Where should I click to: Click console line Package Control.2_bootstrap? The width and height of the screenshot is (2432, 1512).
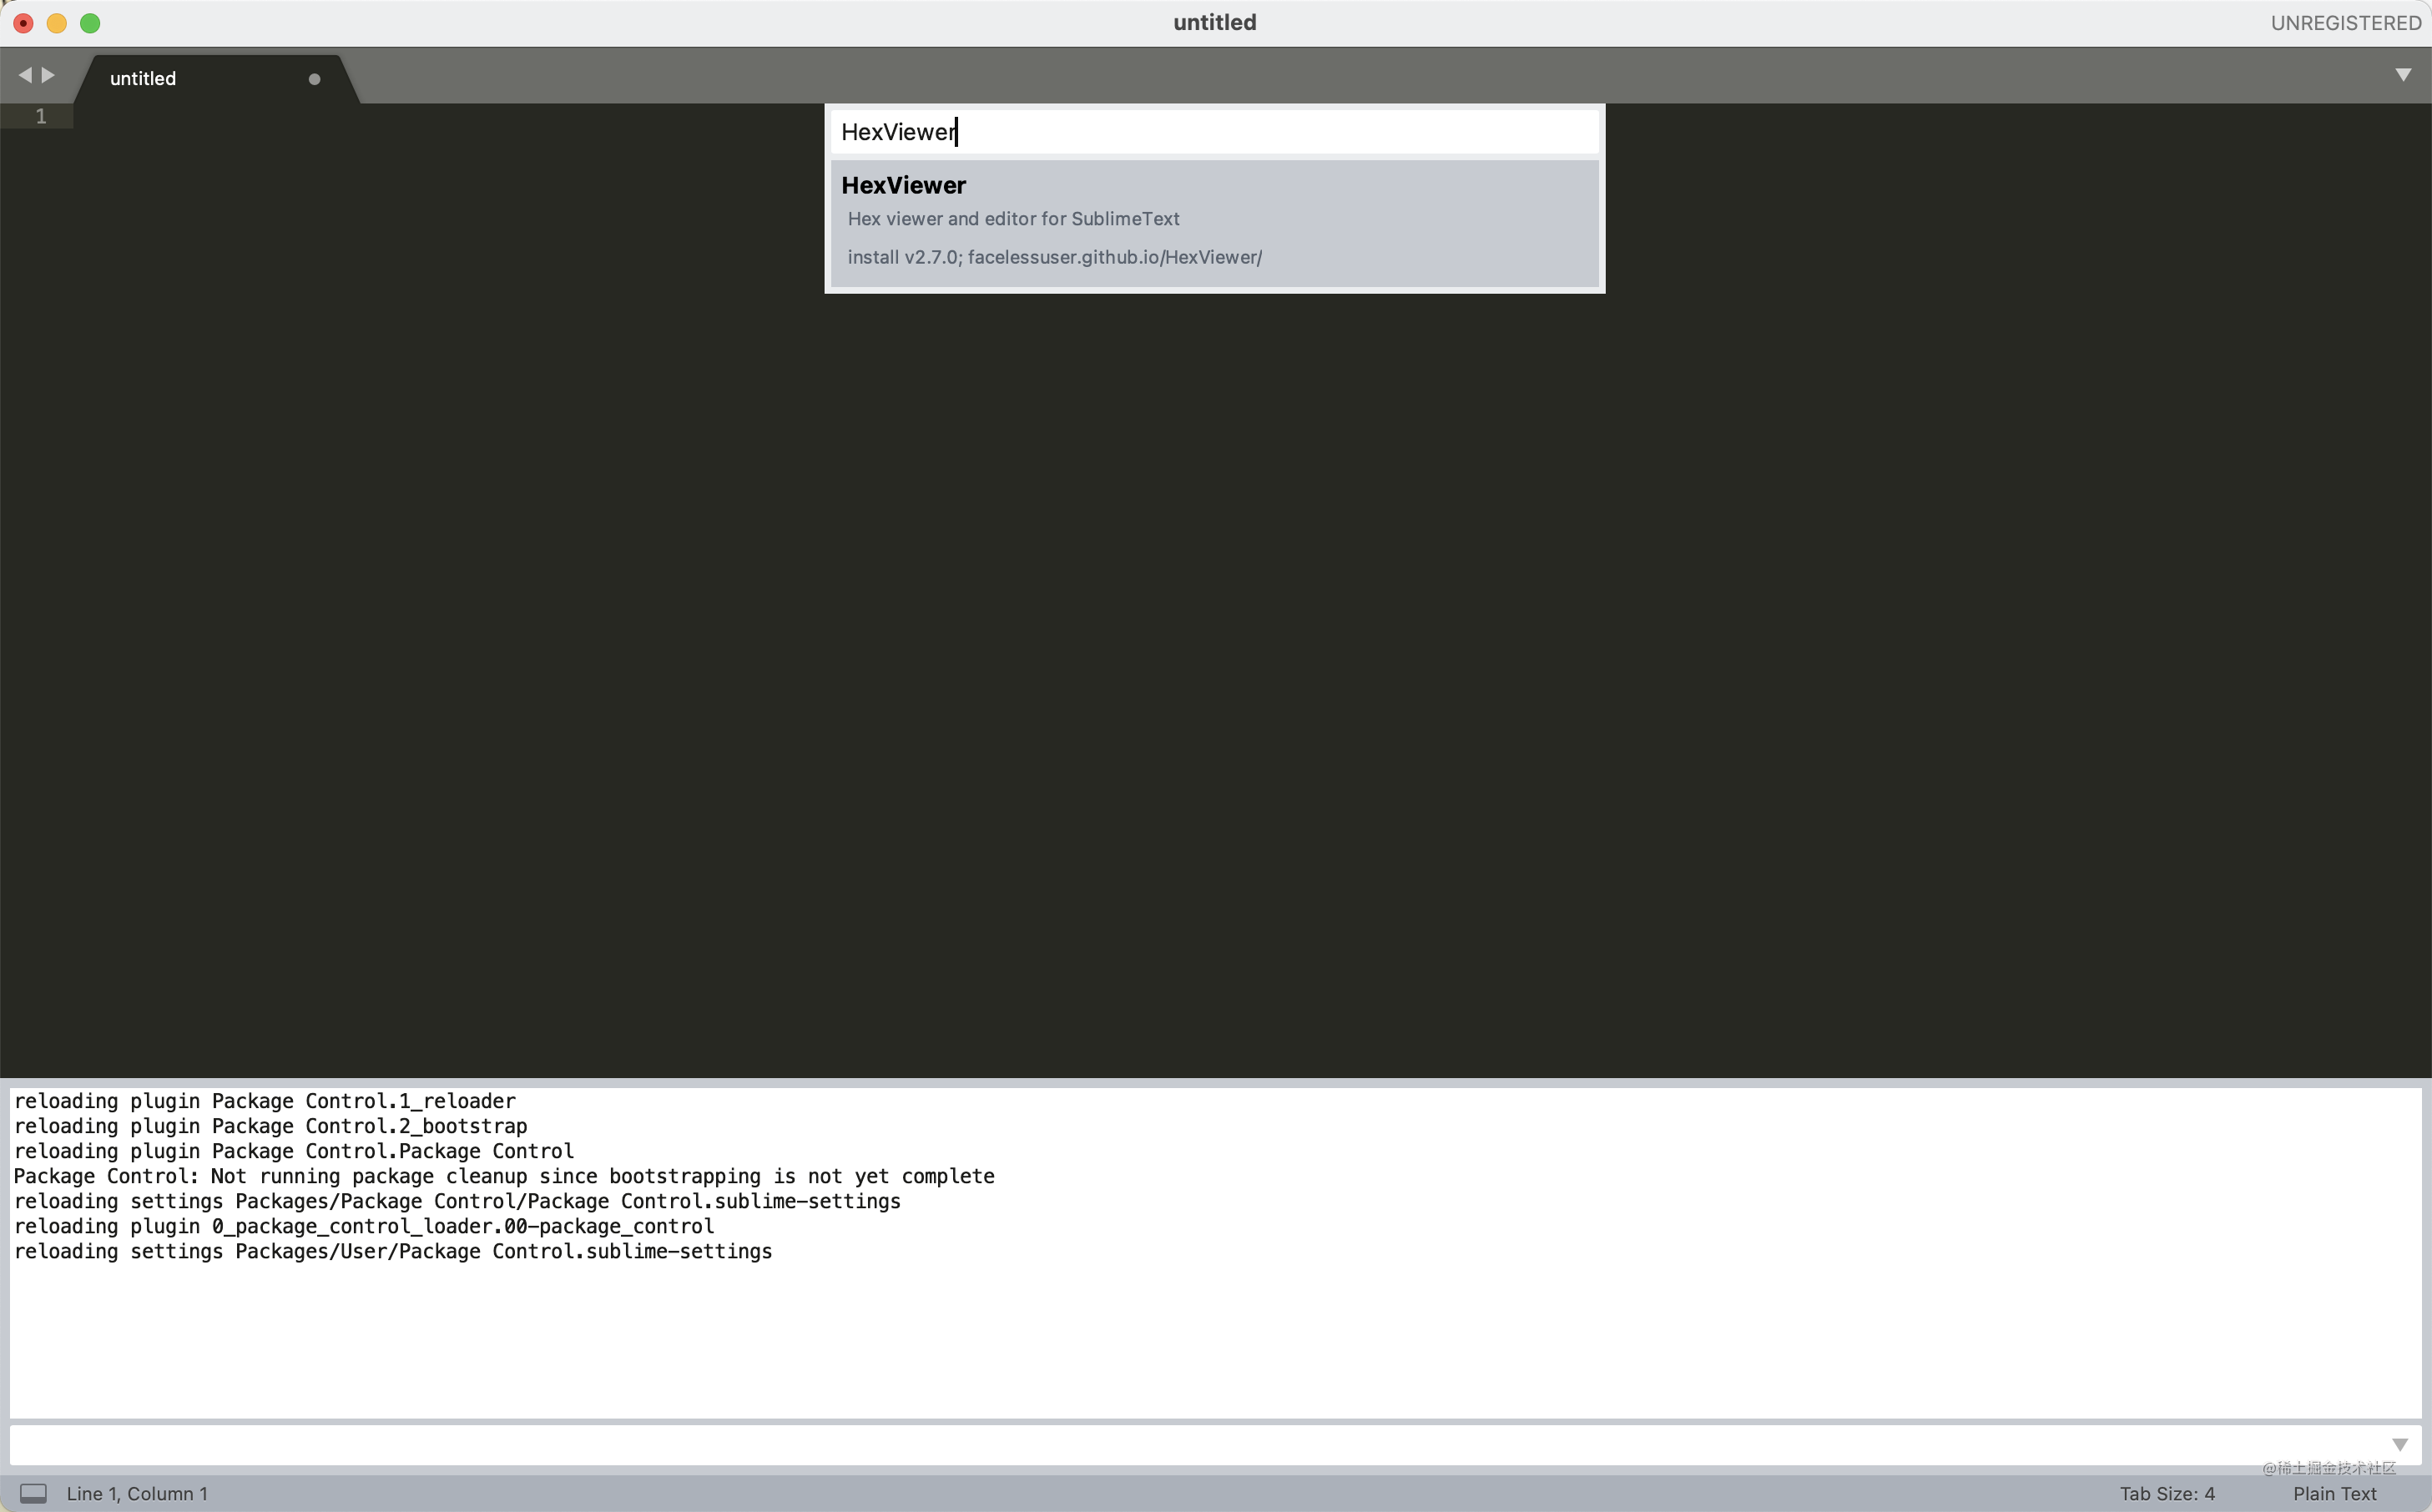click(x=270, y=1126)
